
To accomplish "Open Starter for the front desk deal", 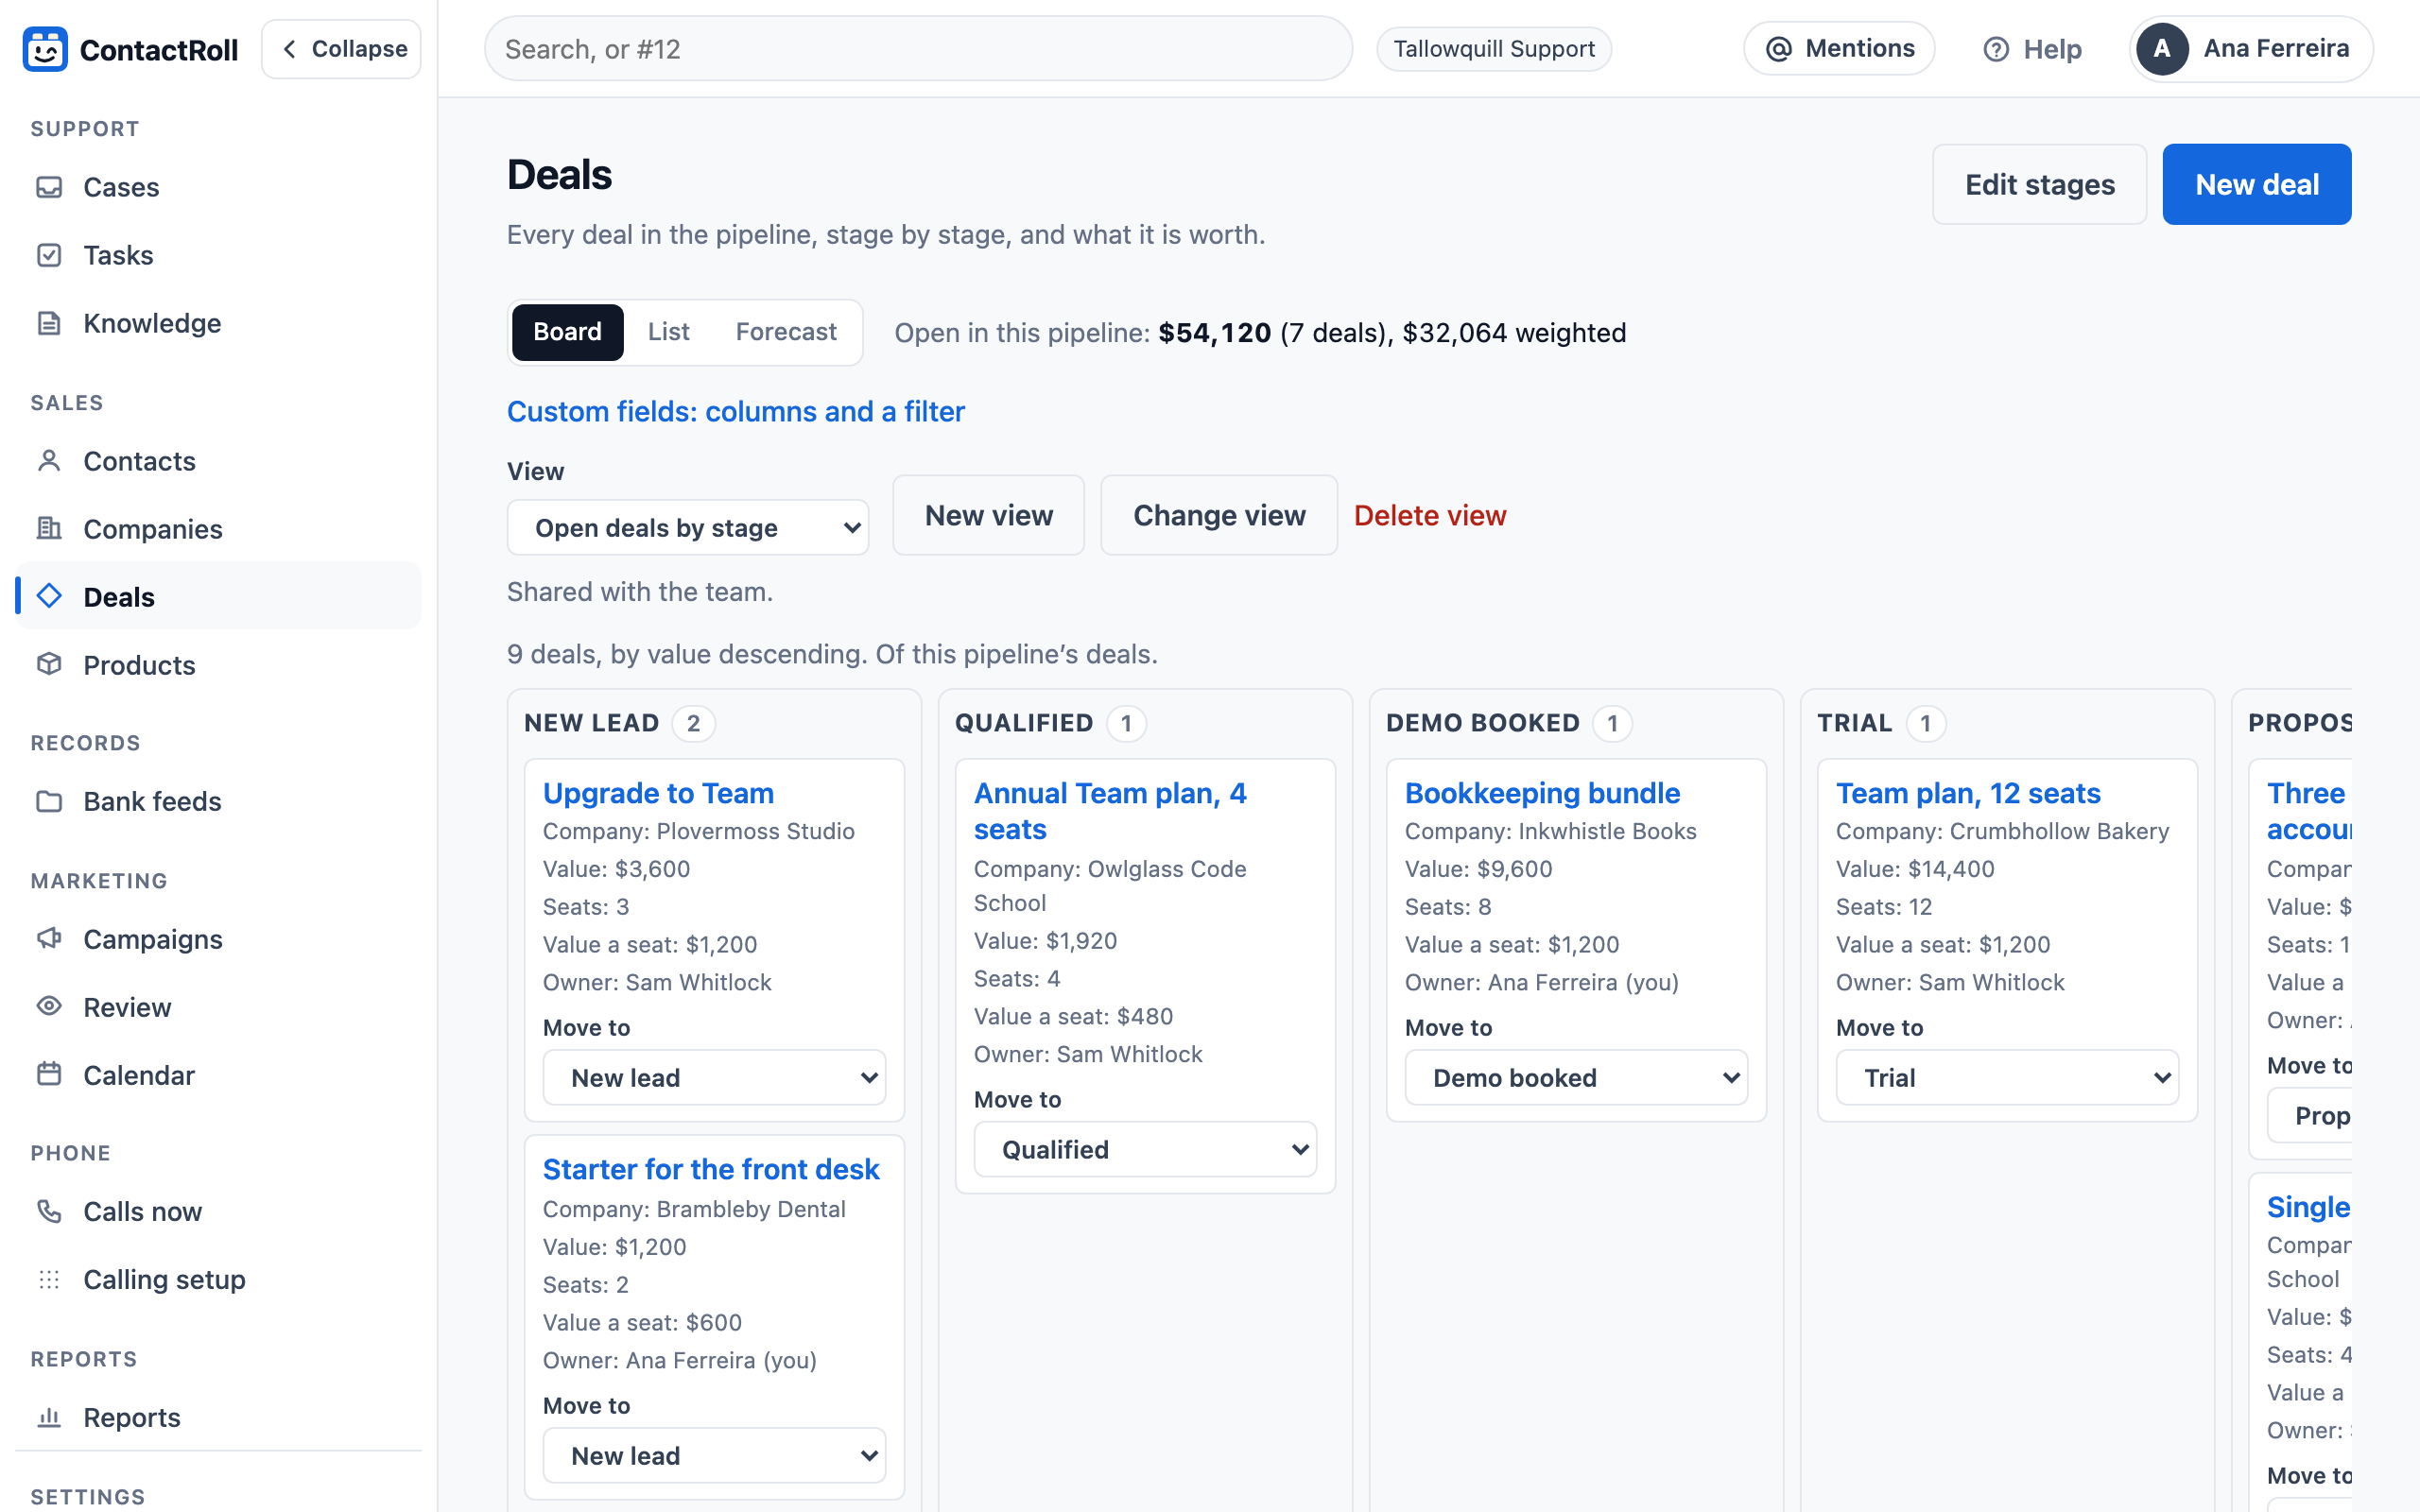I will (x=711, y=1169).
